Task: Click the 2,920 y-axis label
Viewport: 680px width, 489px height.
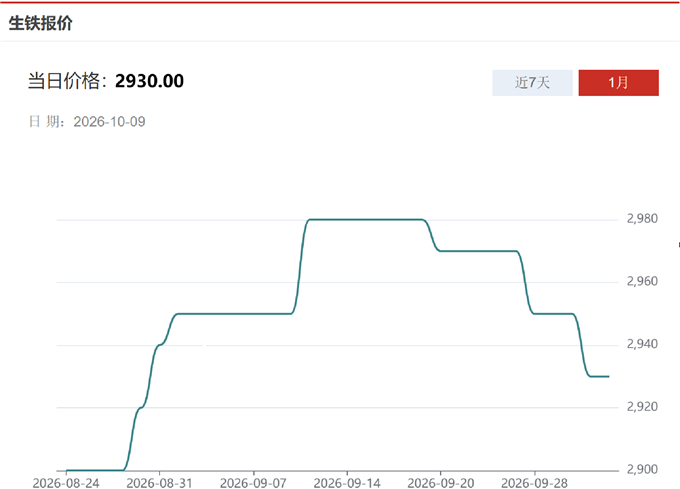Action: pos(642,407)
